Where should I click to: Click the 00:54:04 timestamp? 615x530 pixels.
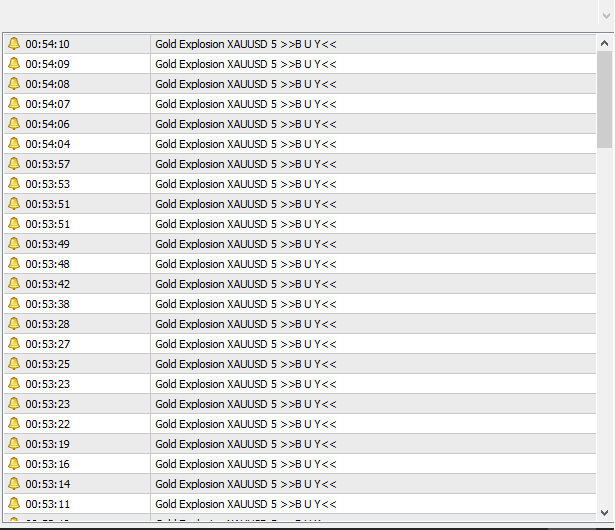tap(47, 144)
